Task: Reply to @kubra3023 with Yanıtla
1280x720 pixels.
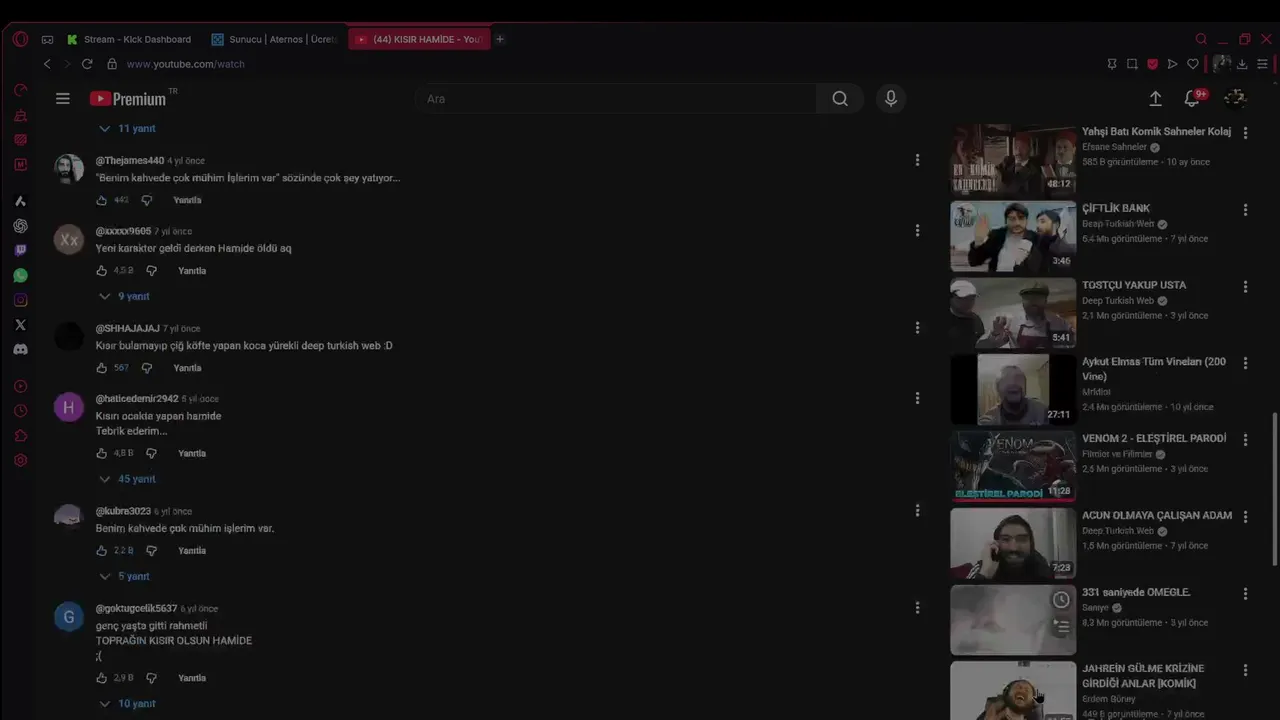Action: click(x=192, y=551)
